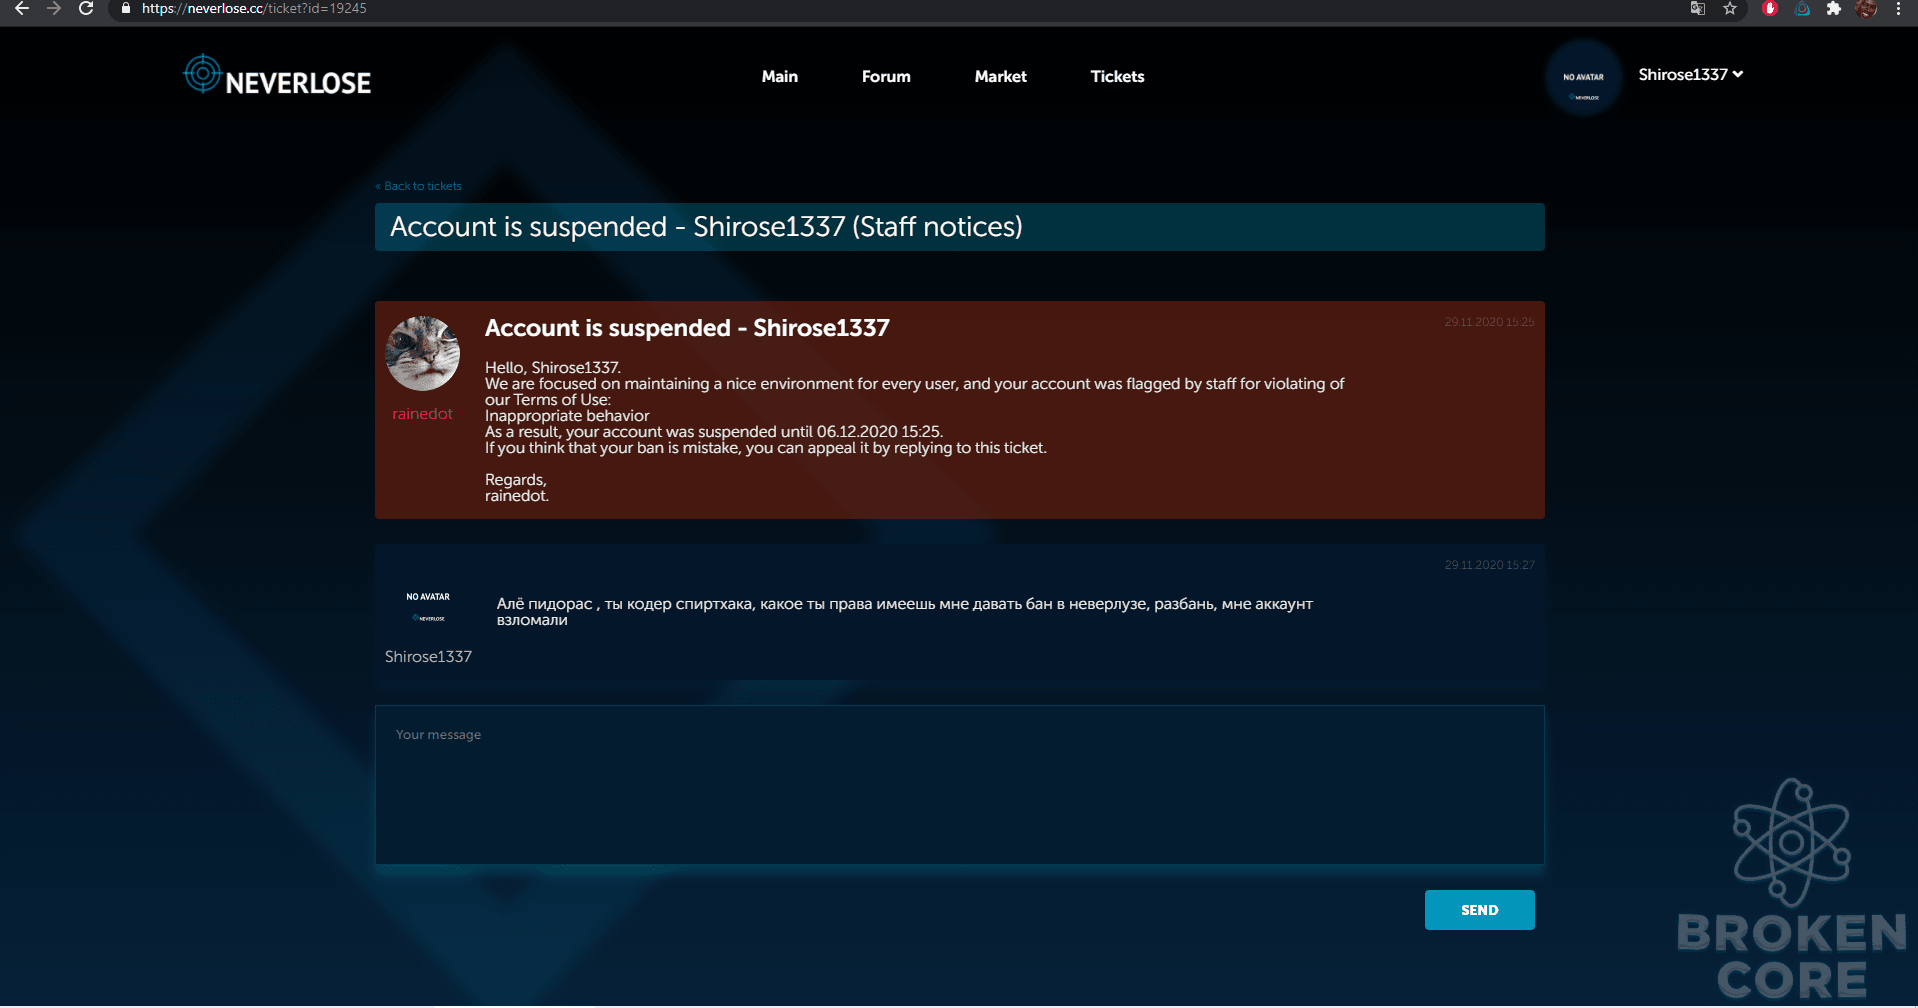1918x1008 pixels.
Task: Click the red ad blocker extension icon
Action: click(1769, 8)
